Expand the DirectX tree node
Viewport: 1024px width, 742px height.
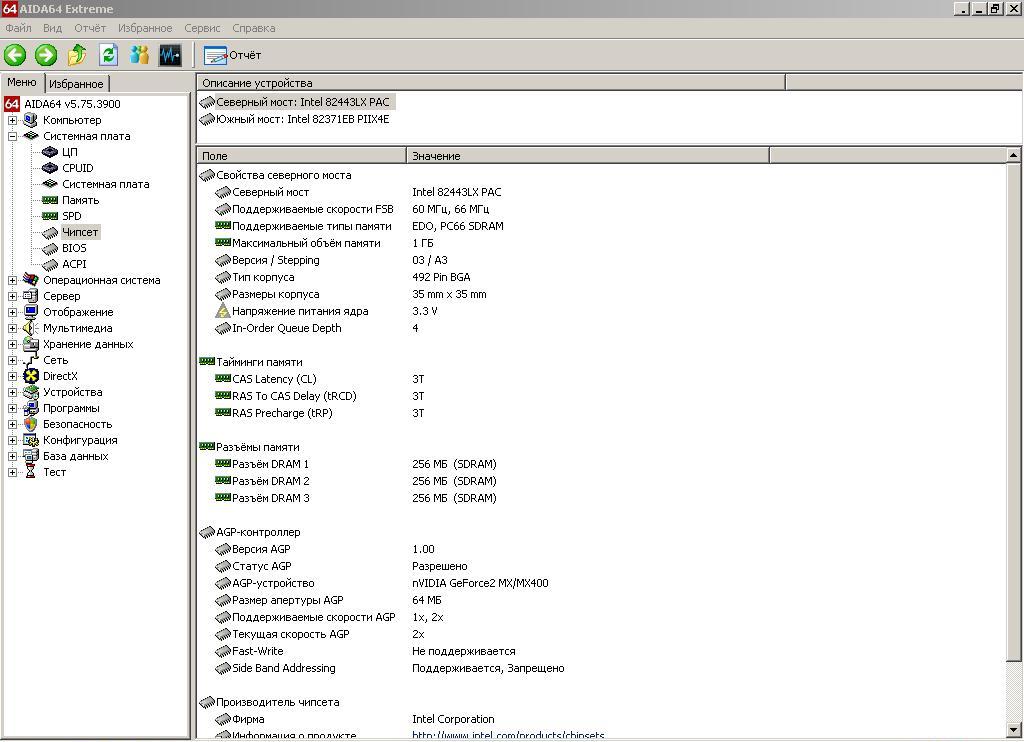12,376
